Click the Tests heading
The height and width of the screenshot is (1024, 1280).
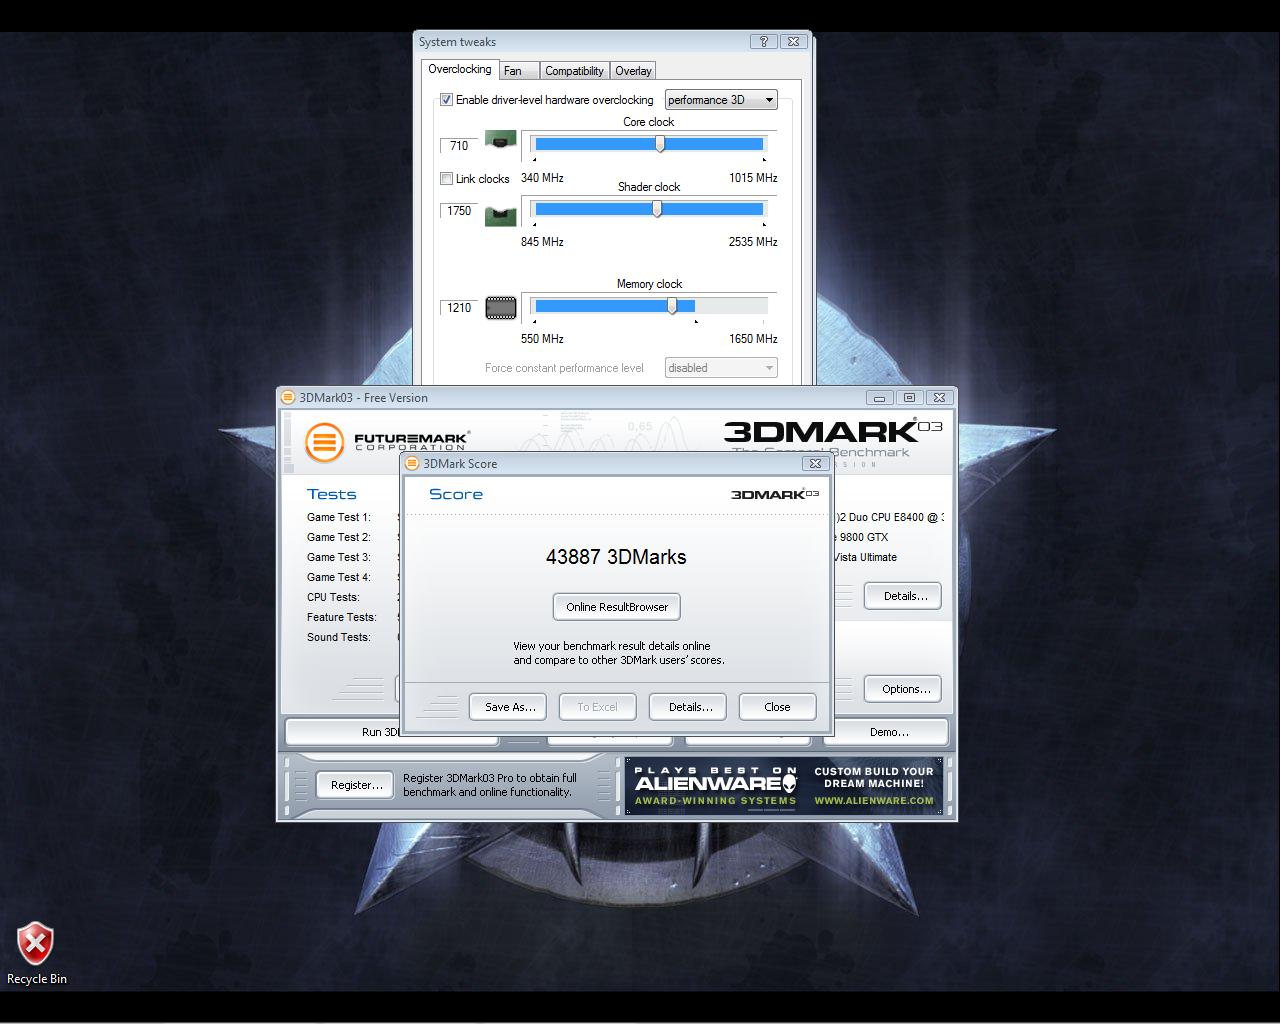331,494
